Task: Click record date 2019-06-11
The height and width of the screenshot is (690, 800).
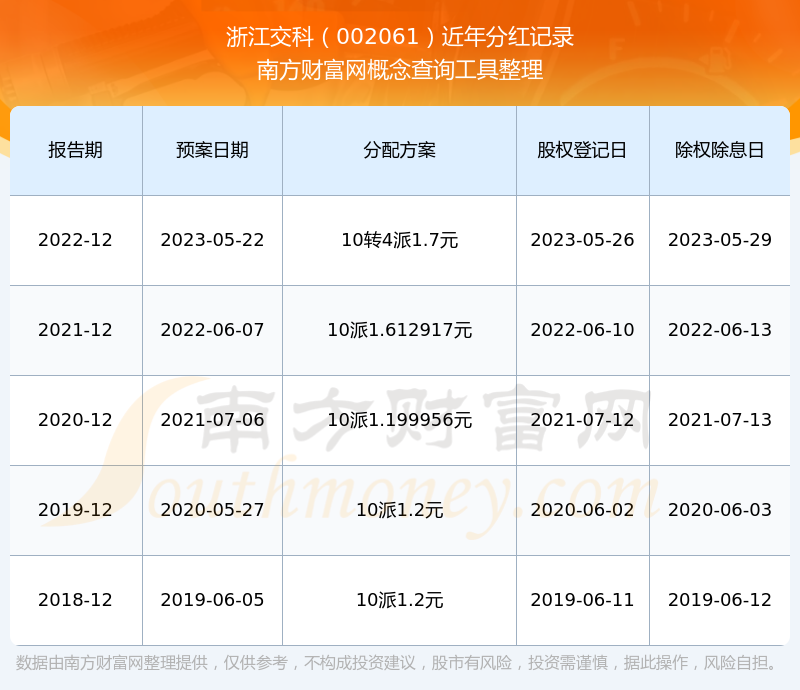Action: coord(582,600)
